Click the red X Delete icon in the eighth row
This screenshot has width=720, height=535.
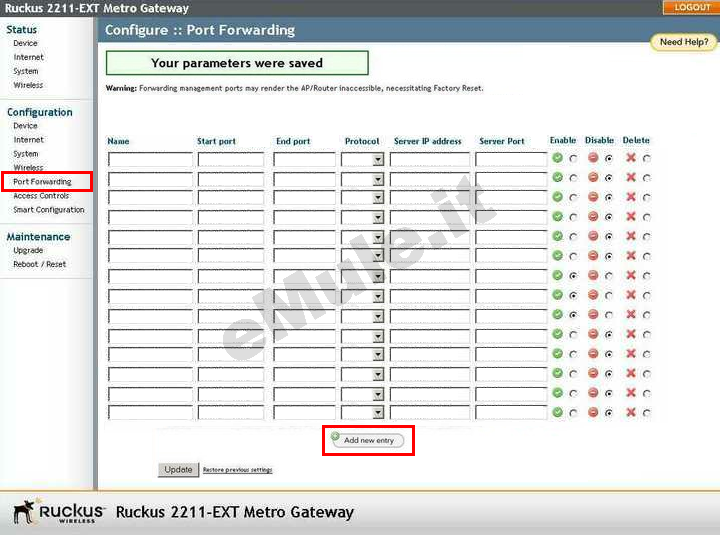point(631,295)
